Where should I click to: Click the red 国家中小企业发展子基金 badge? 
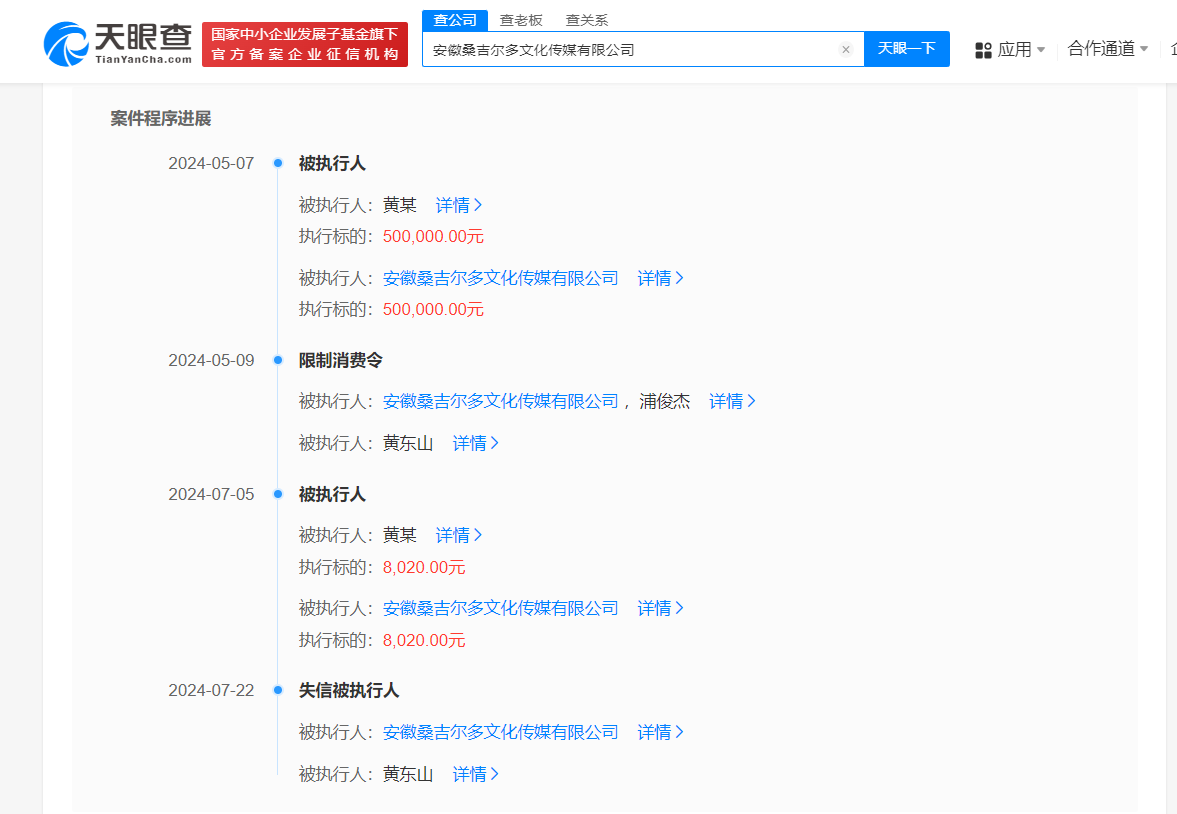(x=305, y=43)
